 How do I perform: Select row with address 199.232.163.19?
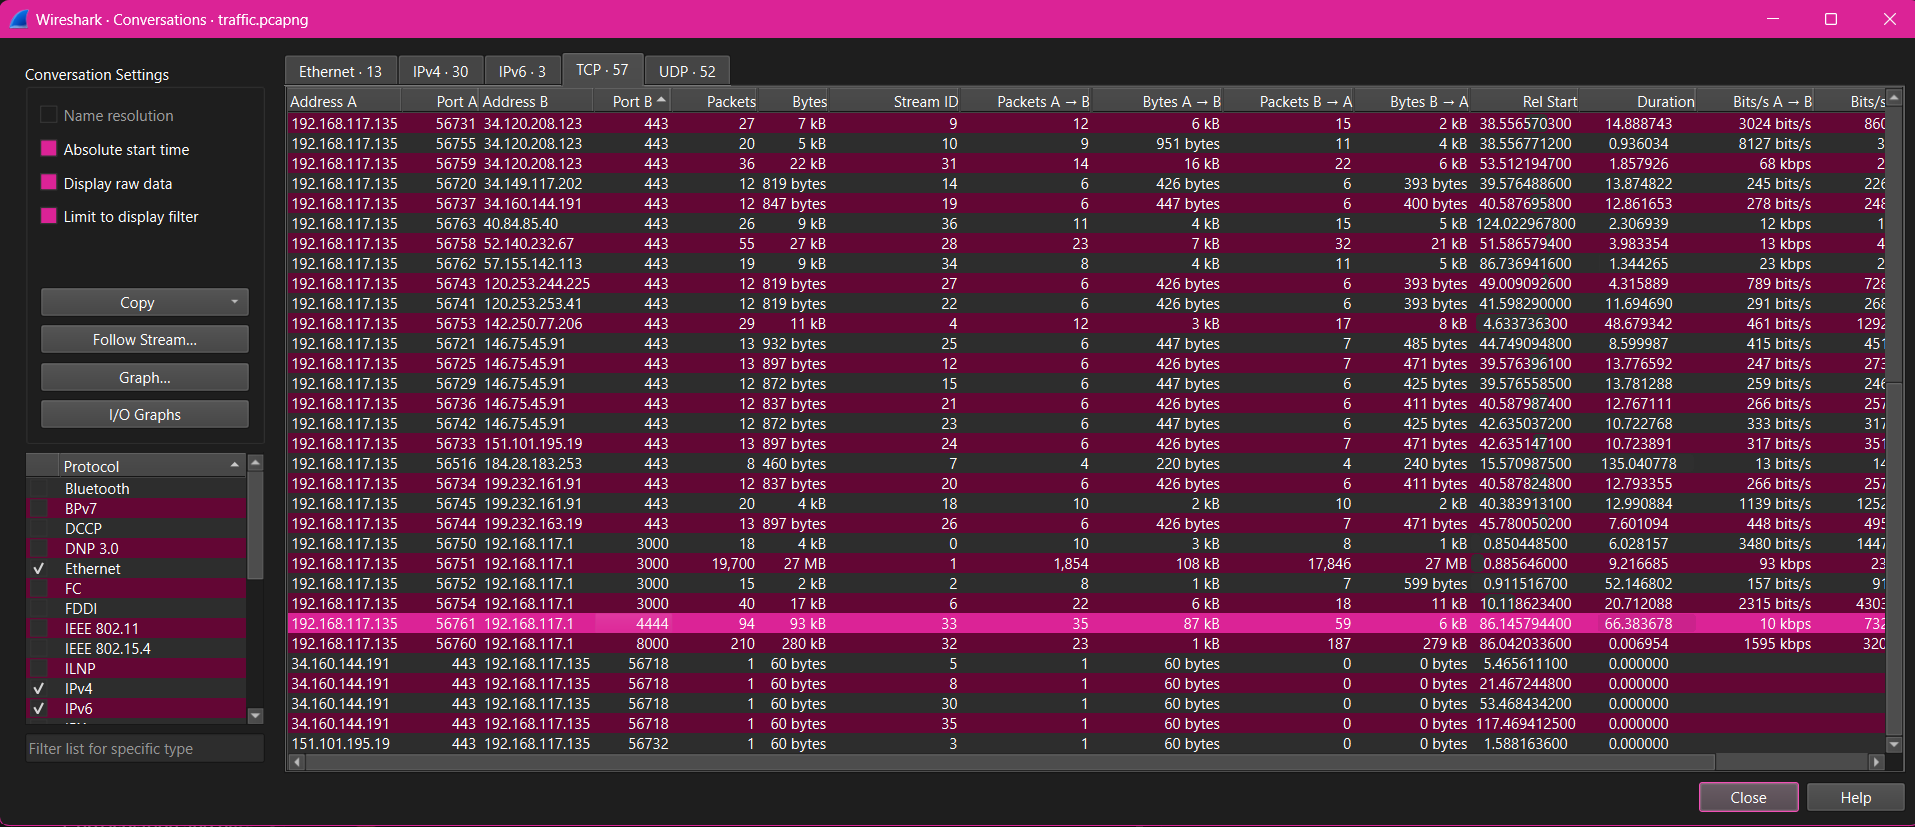tap(1086, 523)
